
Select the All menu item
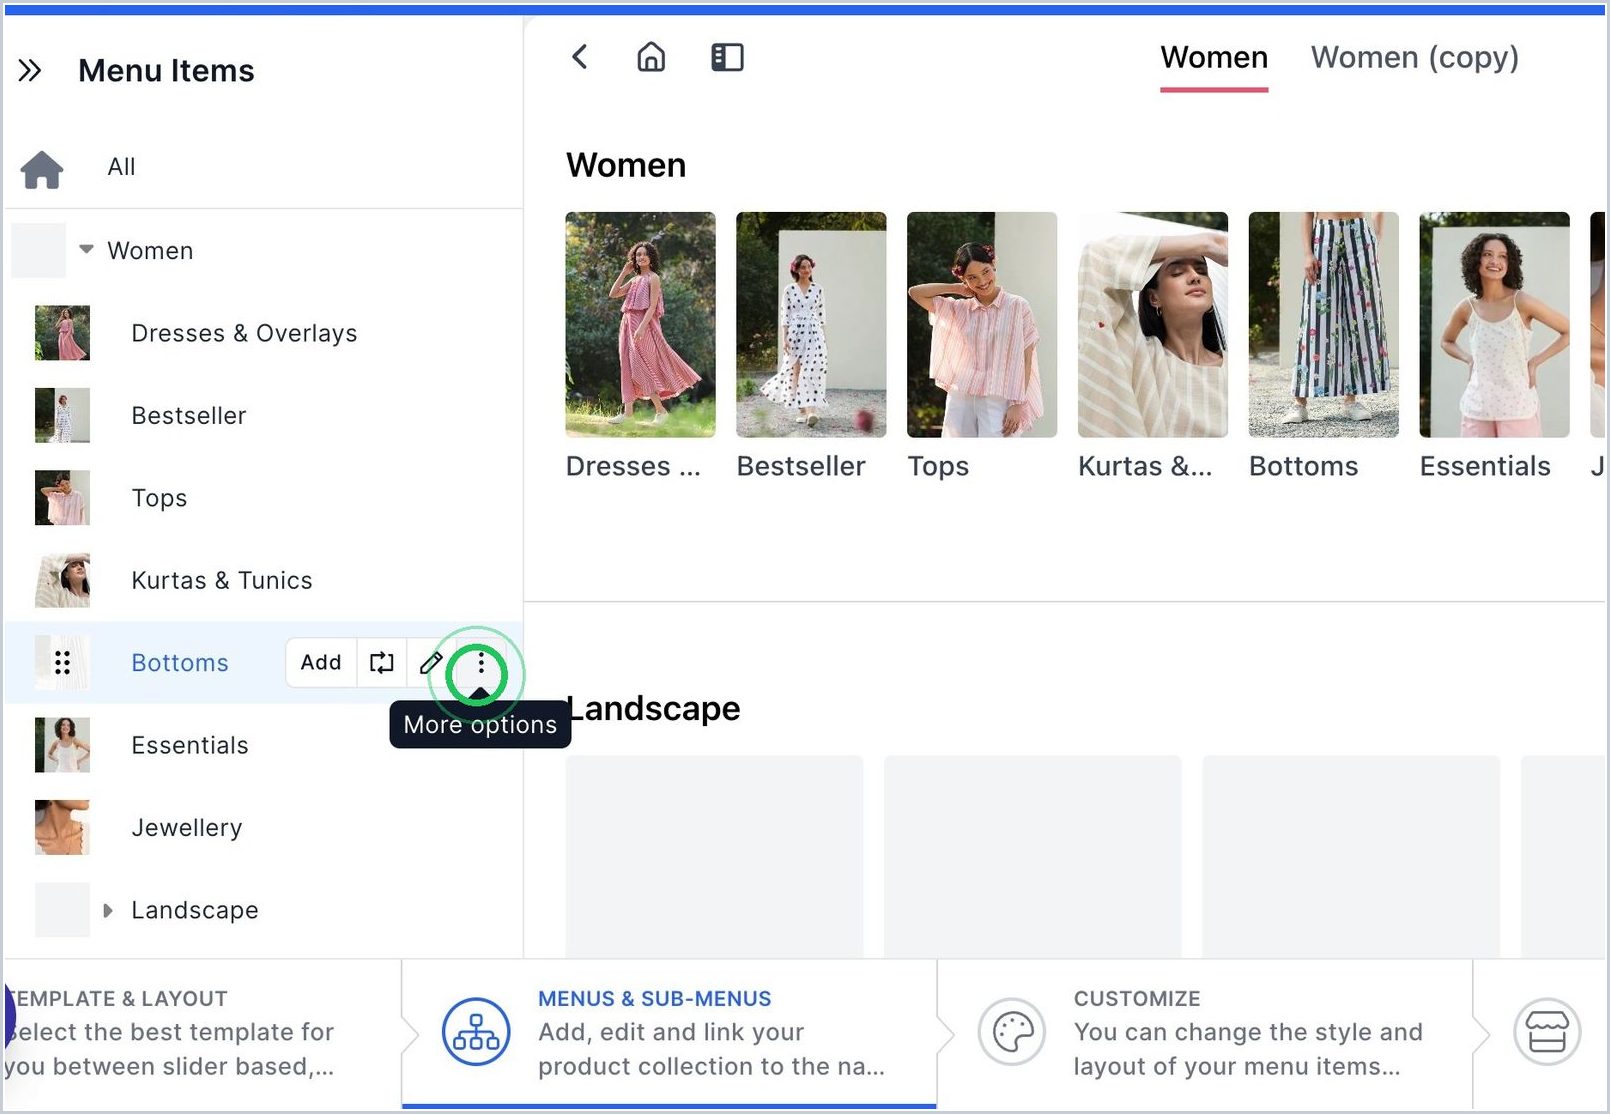click(121, 167)
